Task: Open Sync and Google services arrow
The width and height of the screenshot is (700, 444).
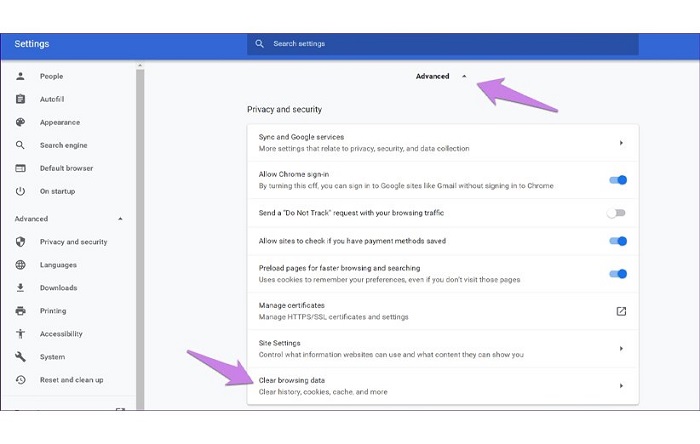Action: pyautogui.click(x=621, y=143)
